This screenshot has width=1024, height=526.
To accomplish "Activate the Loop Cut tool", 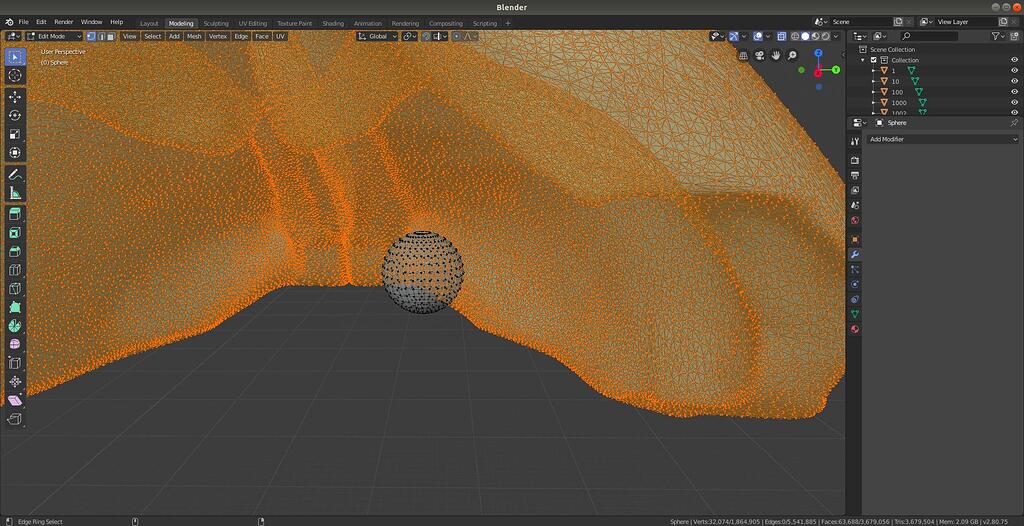I will coord(15,270).
